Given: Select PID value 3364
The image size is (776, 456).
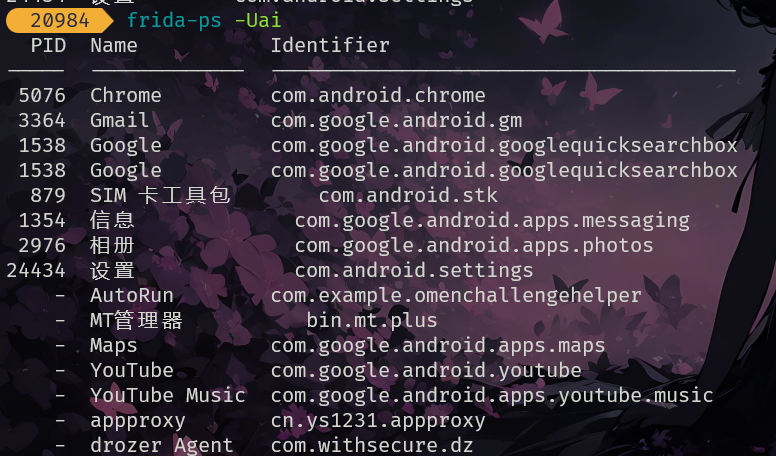Looking at the screenshot, I should tap(42, 120).
